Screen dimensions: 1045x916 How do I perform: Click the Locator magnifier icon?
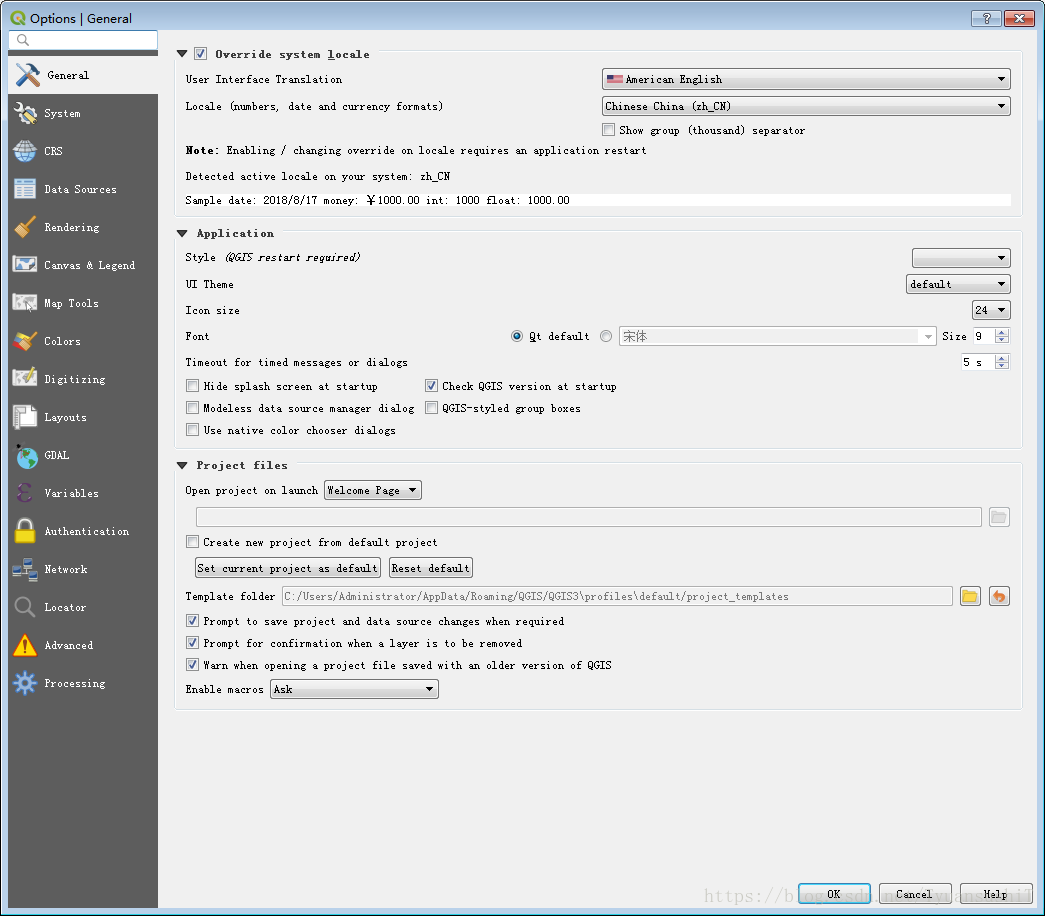click(25, 607)
